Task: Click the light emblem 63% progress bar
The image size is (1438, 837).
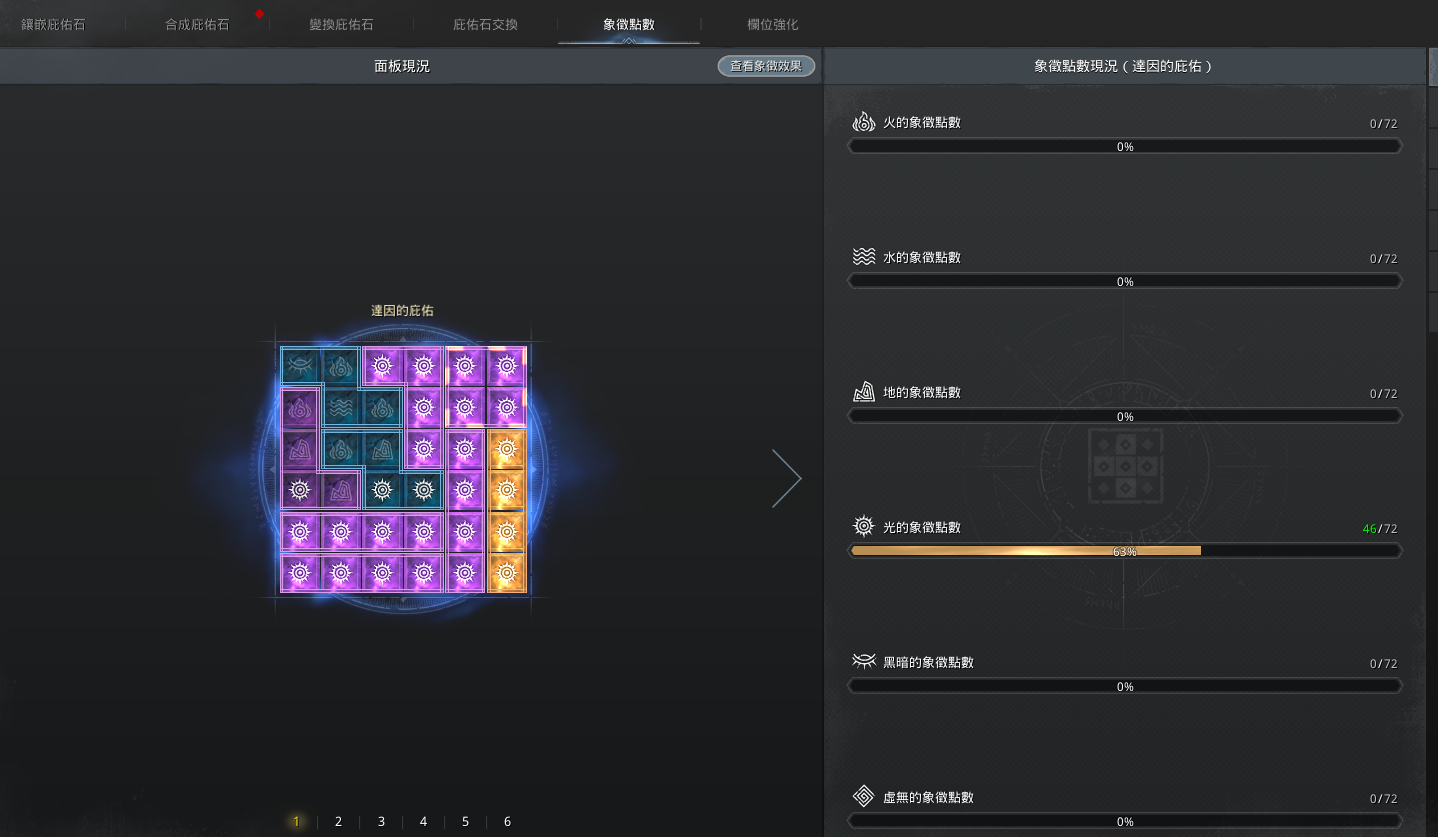Action: (x=1125, y=551)
